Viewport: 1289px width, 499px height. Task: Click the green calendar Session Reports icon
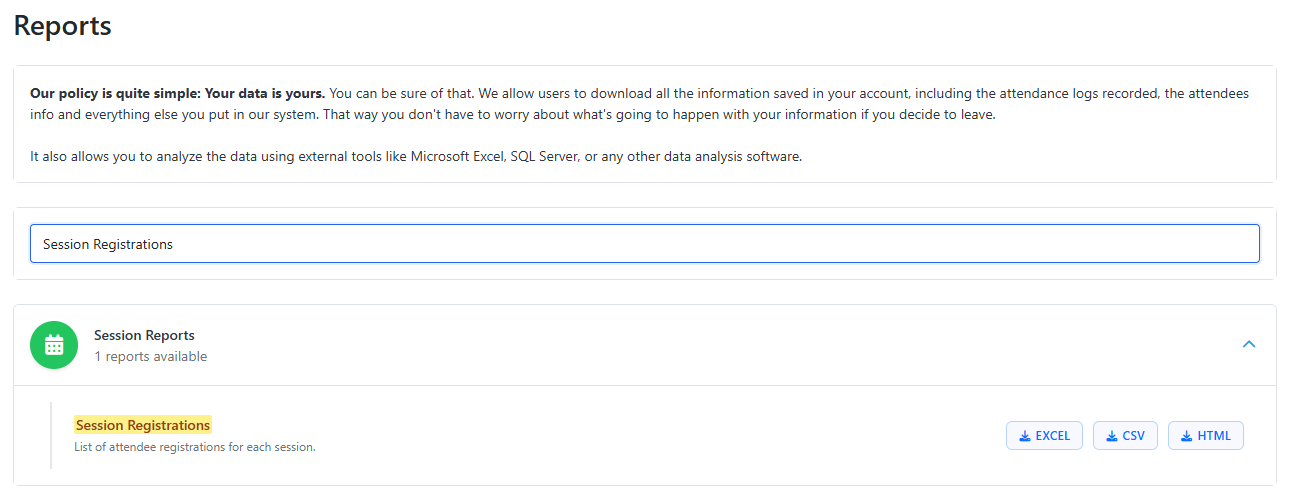click(x=54, y=345)
